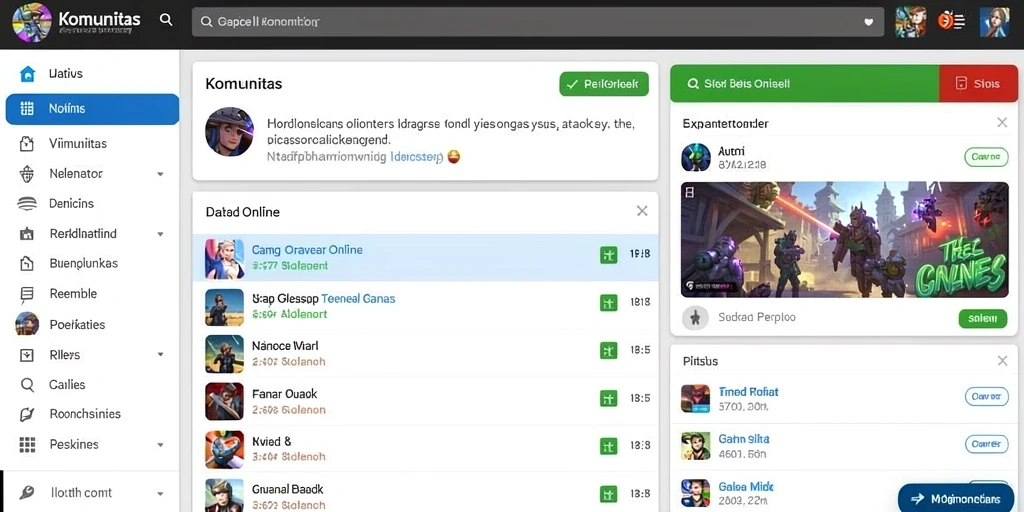
Task: Click the home icon next to Uativs
Action: 27,74
